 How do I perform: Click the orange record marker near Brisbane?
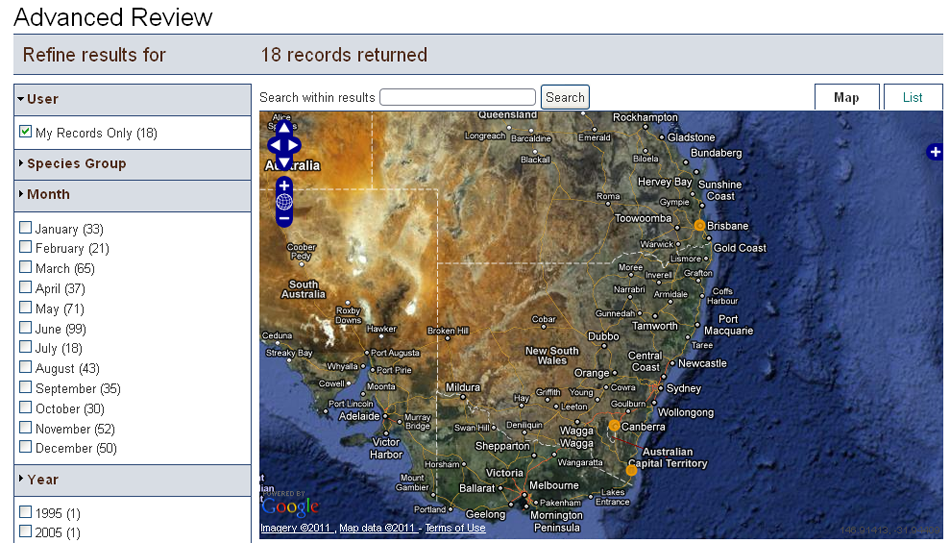(x=699, y=226)
